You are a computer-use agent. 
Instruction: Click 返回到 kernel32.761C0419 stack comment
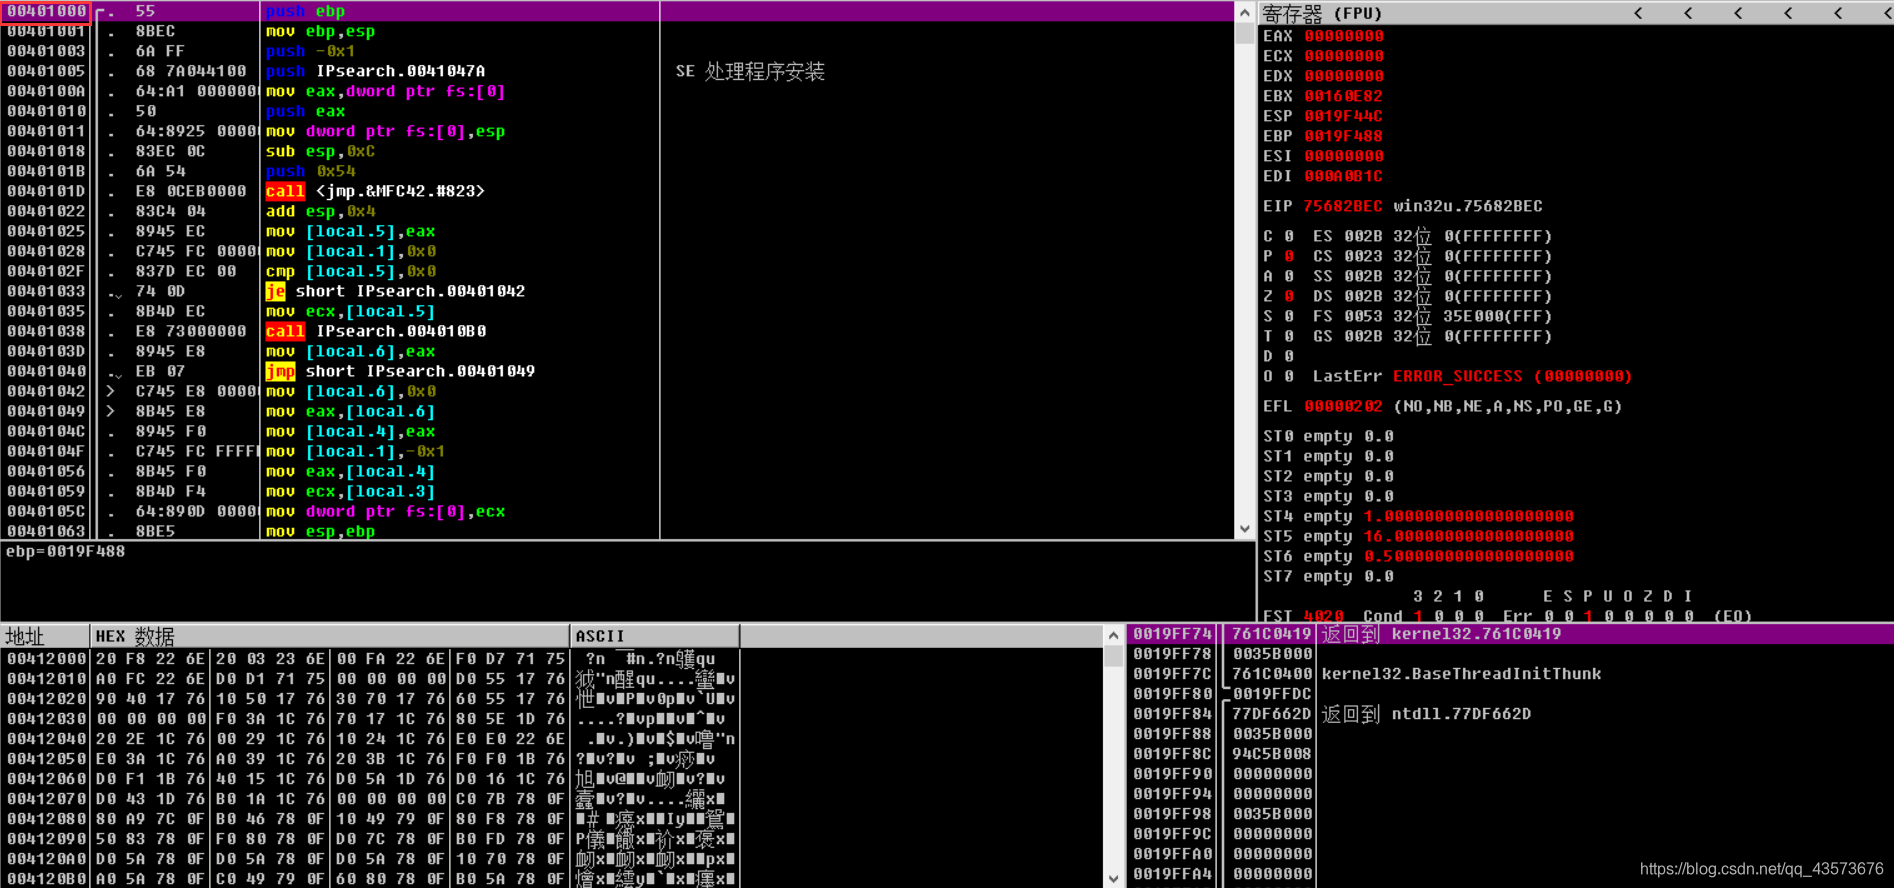pyautogui.click(x=1441, y=634)
